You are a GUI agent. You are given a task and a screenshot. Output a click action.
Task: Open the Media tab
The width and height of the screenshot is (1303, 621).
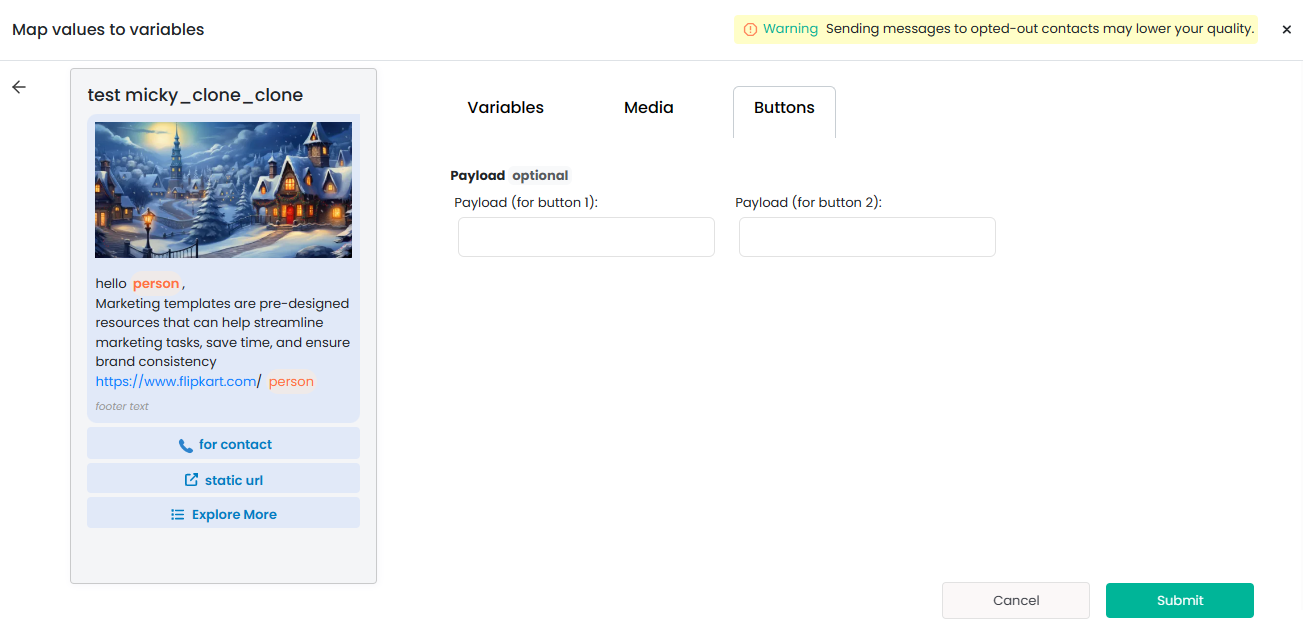[x=648, y=108]
